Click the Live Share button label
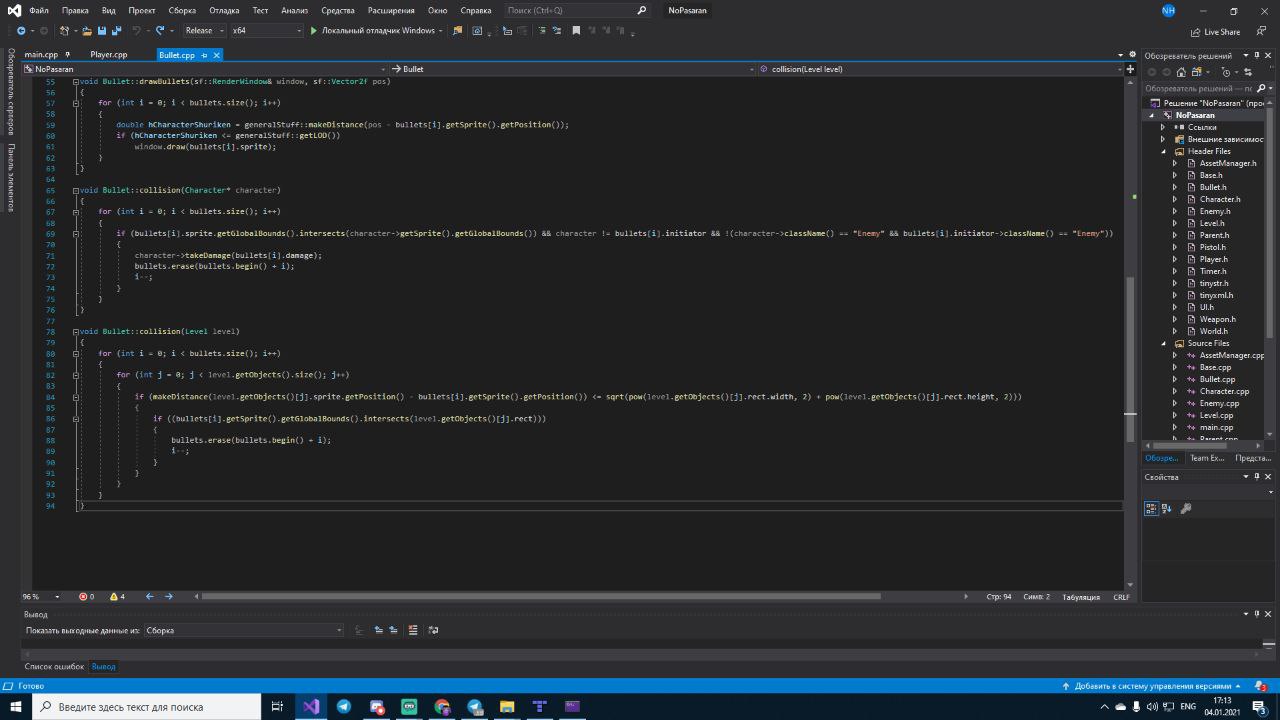The image size is (1280, 720). click(x=1222, y=31)
